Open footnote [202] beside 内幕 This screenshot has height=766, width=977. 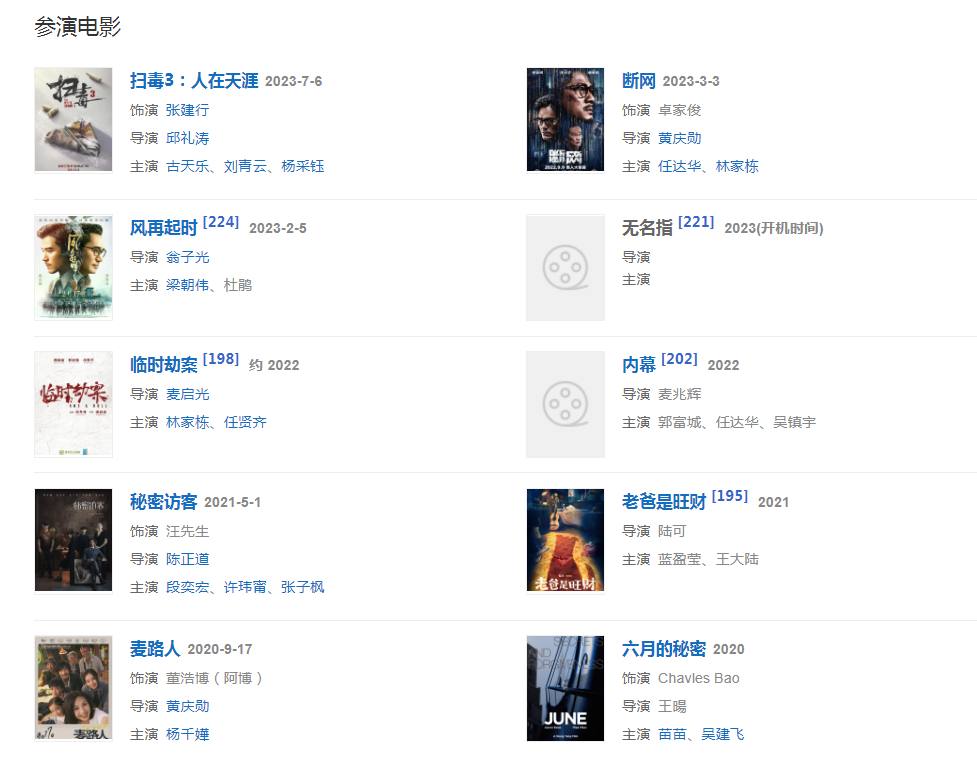pyautogui.click(x=679, y=358)
